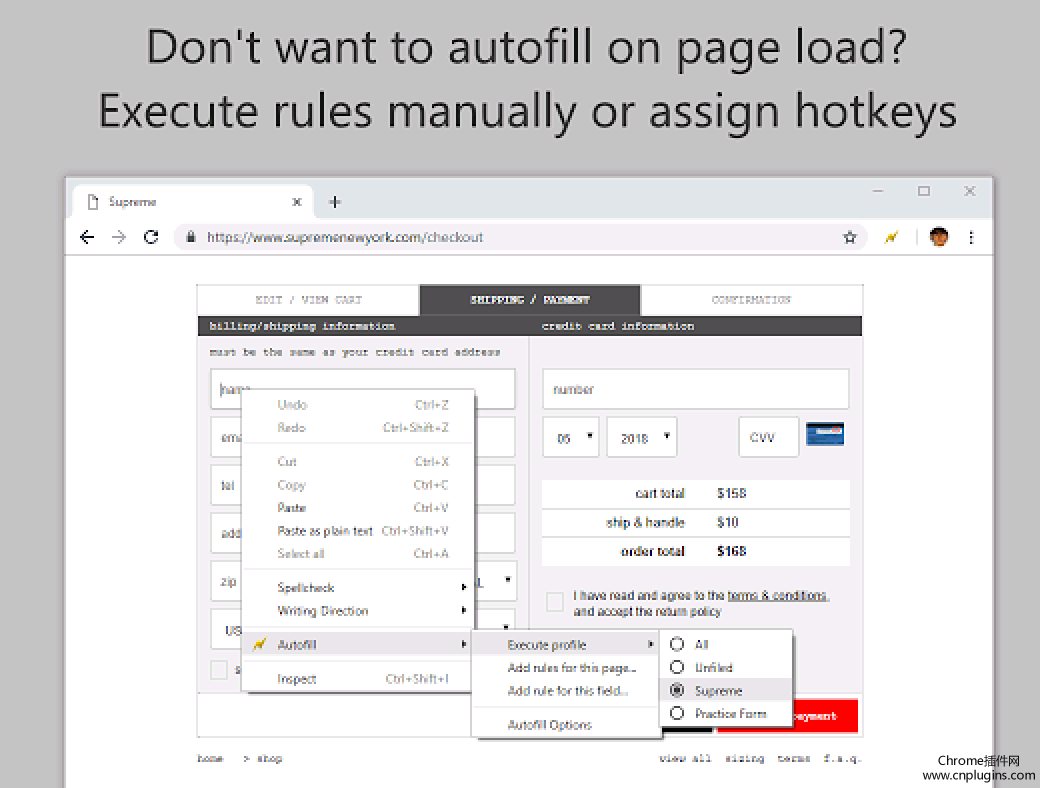Click the CVV input field
The width and height of the screenshot is (1040, 788).
pyautogui.click(x=769, y=437)
